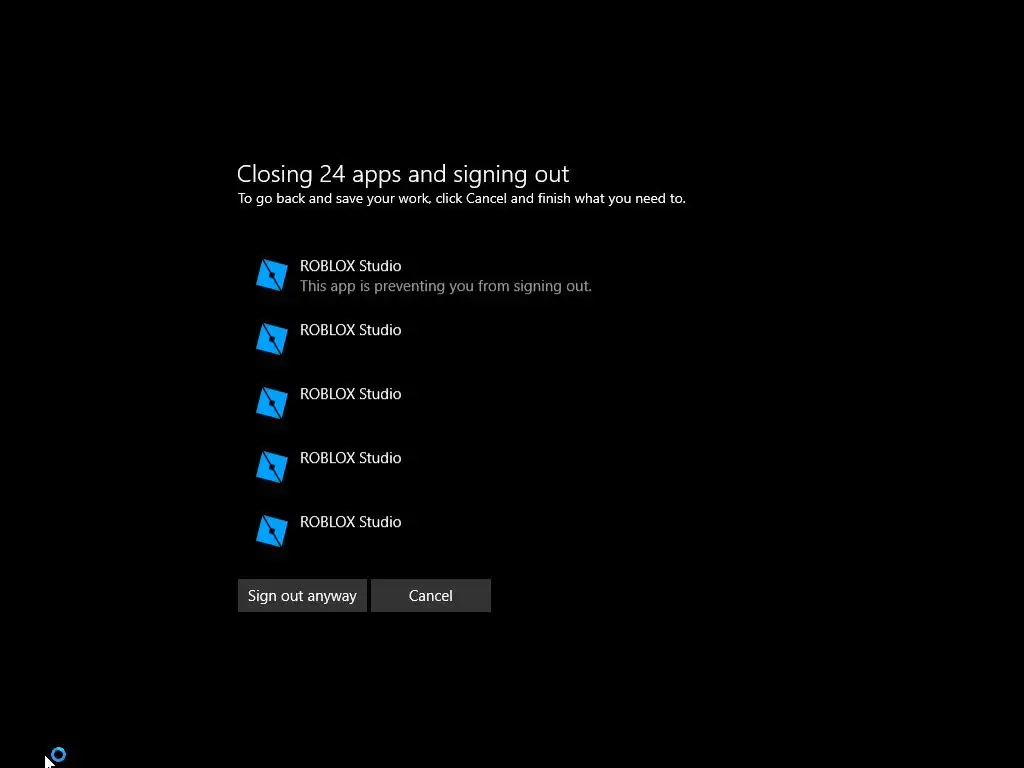Click the "To go back and save your work" text

tap(334, 199)
